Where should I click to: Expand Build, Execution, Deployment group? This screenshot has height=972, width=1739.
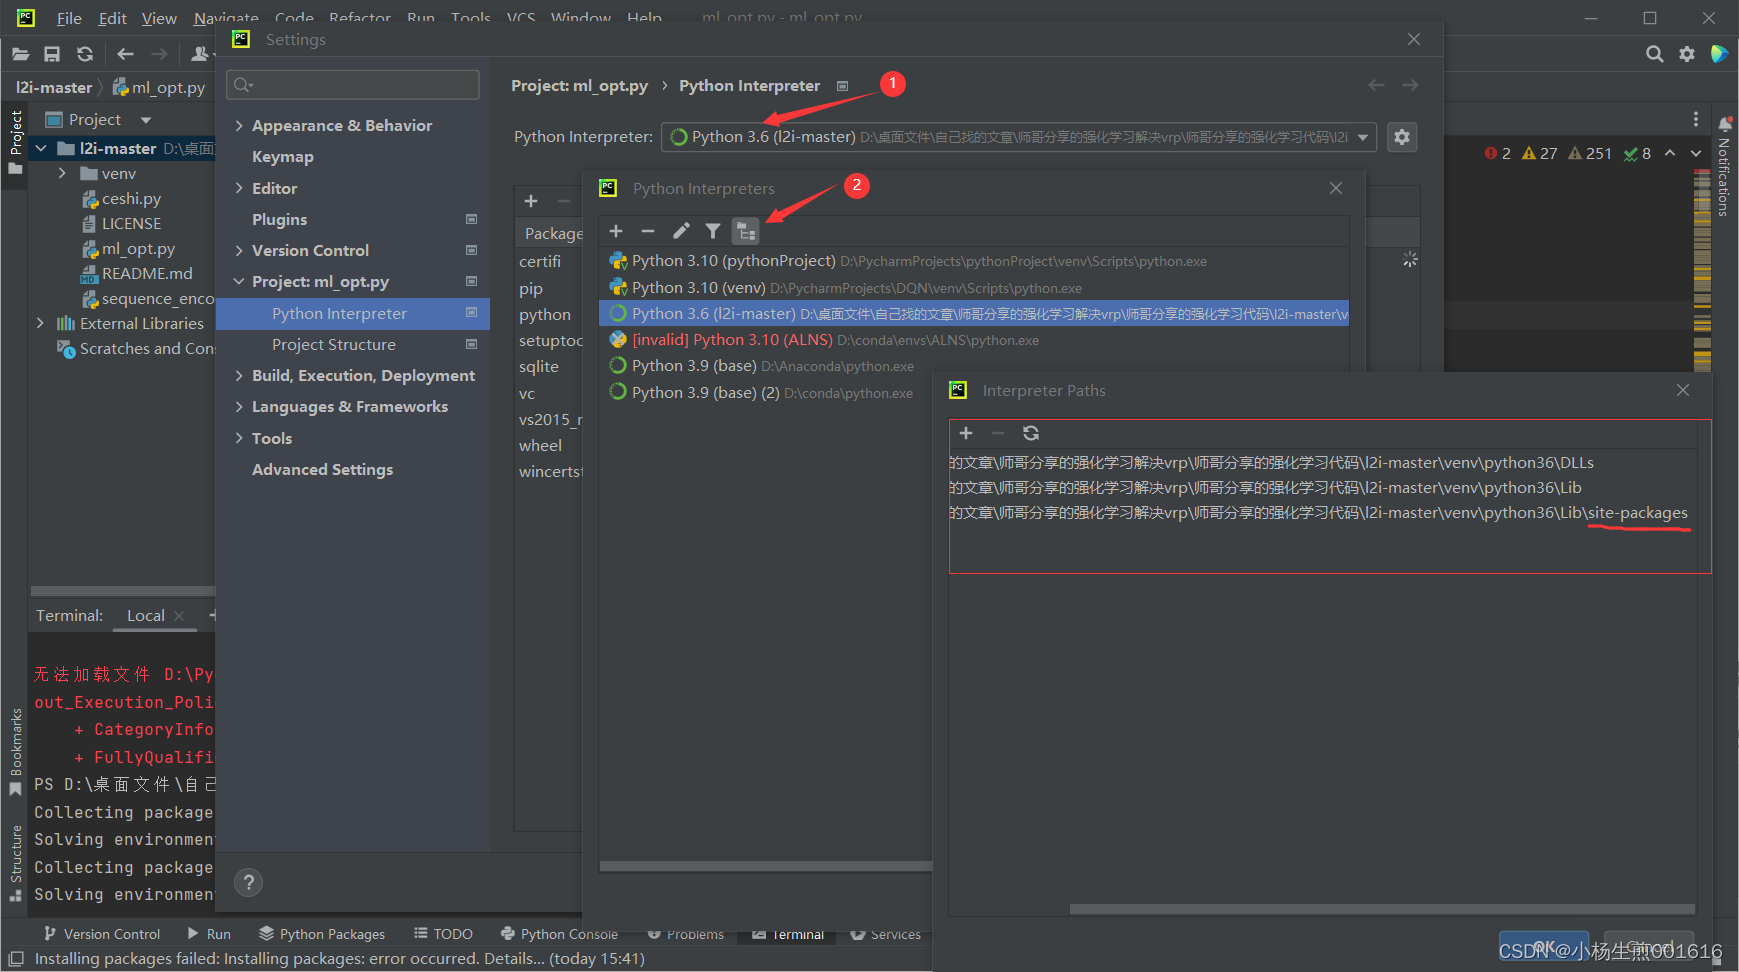click(239, 376)
